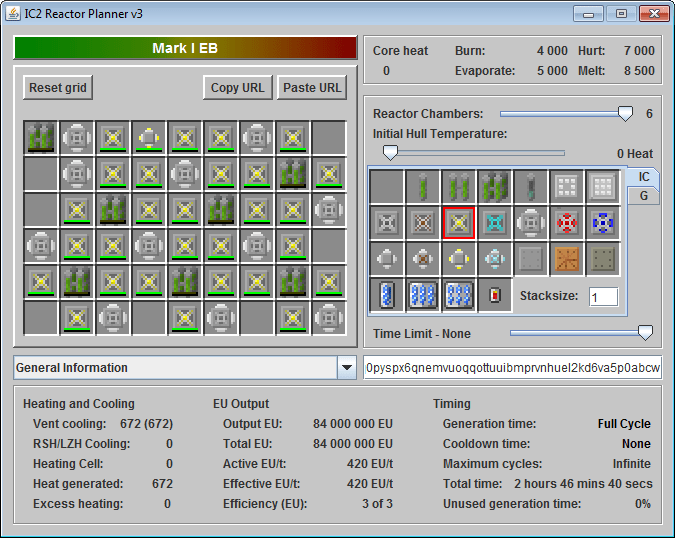Focus the Stacksize input field
The image size is (675, 538).
[x=603, y=296]
